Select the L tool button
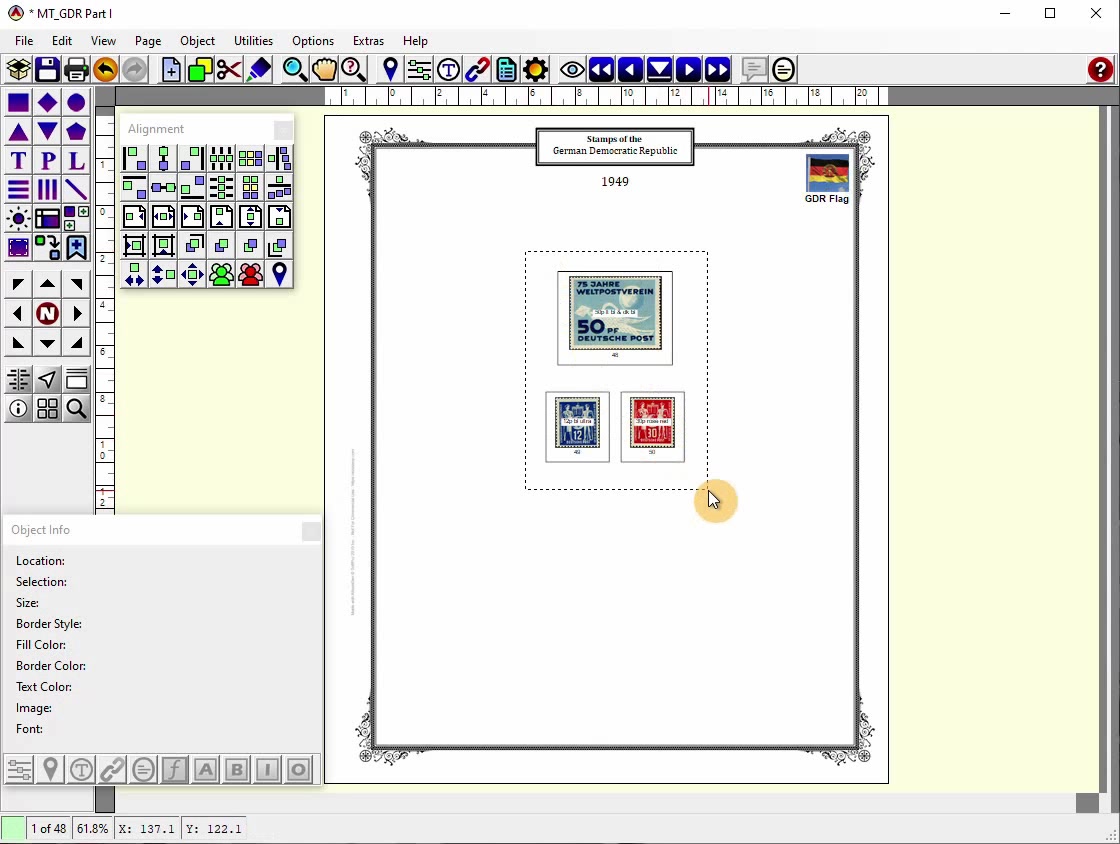Viewport: 1120px width, 844px height. pos(76,161)
